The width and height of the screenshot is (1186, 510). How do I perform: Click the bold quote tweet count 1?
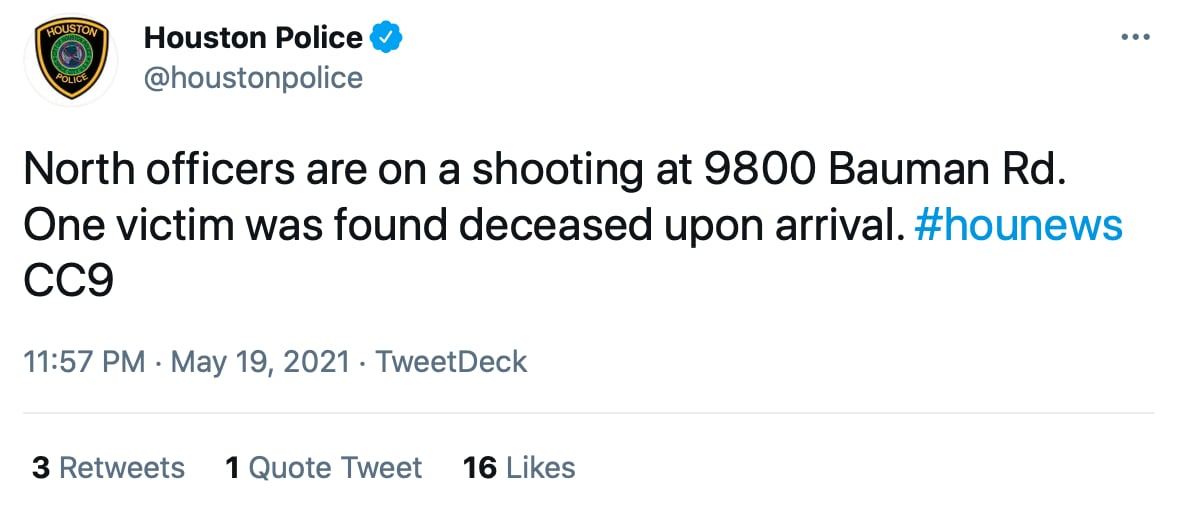tap(232, 467)
